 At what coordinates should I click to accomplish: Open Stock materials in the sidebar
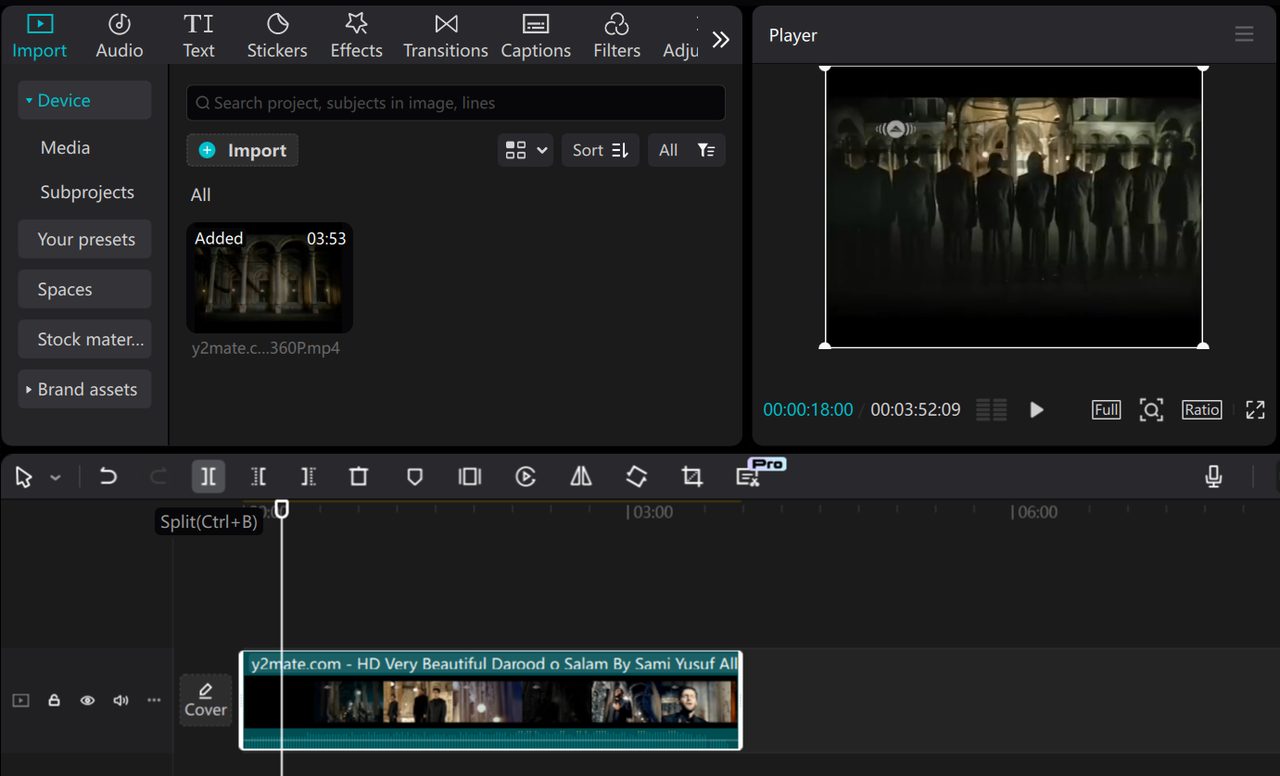pos(84,339)
